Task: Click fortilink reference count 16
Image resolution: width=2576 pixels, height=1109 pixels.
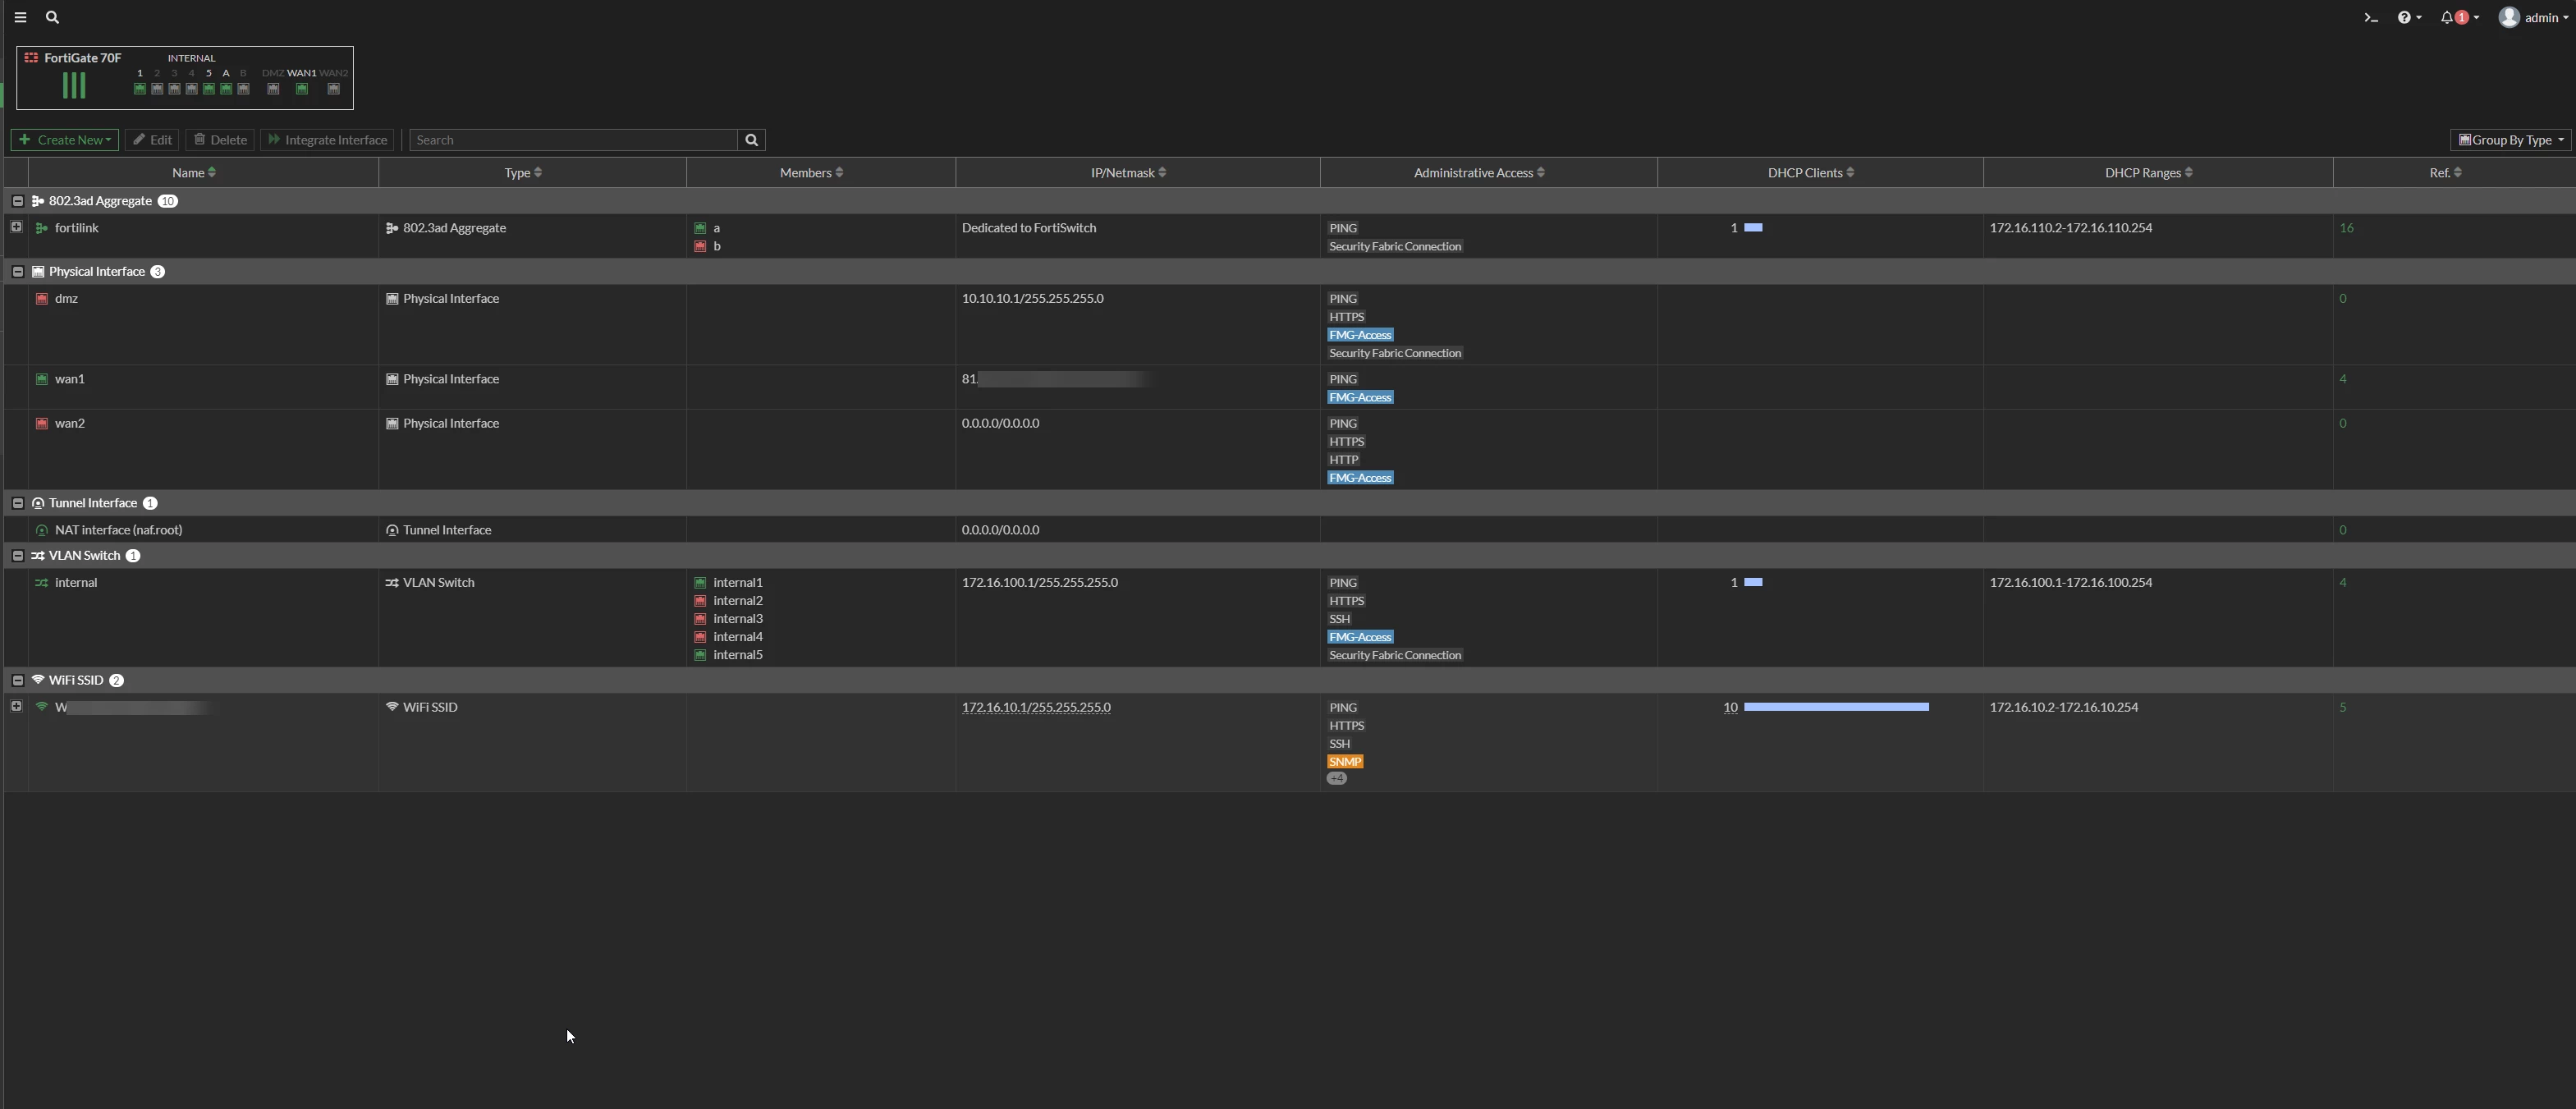Action: (2346, 228)
